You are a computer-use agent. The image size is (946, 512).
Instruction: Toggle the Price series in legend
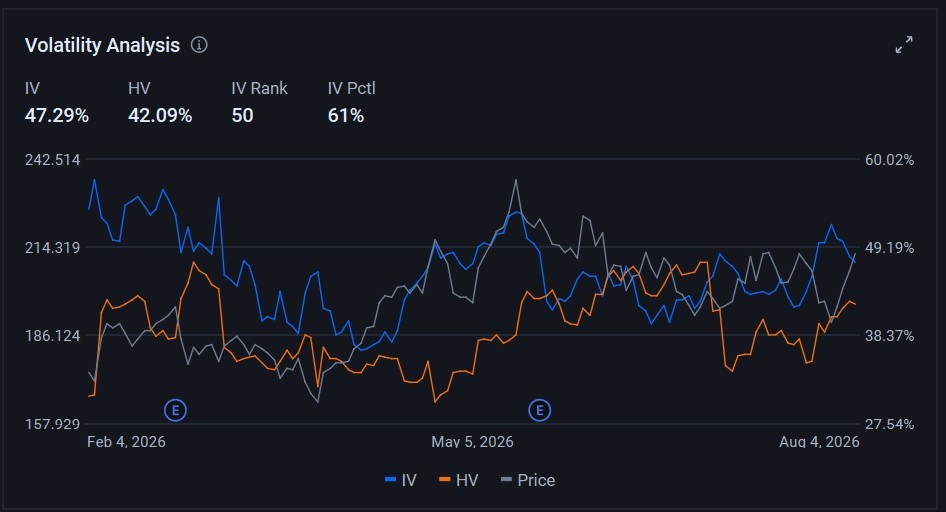coord(528,480)
